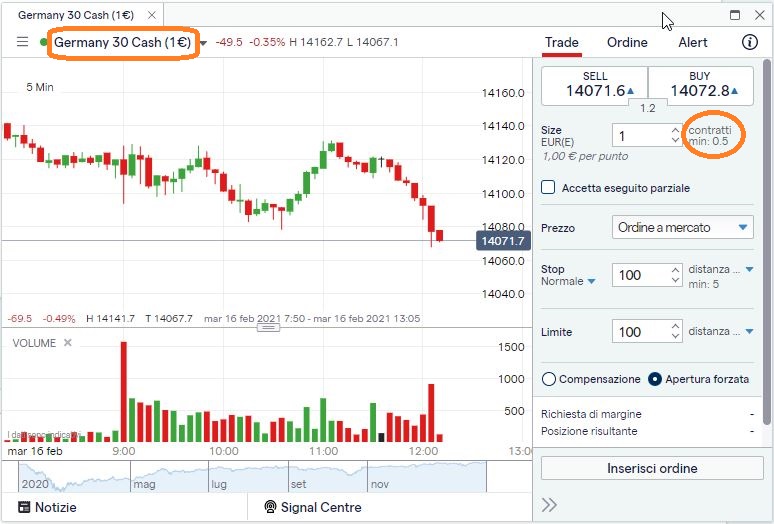Click the chart and volume divider handle
Viewport: 774px width, 524px height.
coord(267,327)
